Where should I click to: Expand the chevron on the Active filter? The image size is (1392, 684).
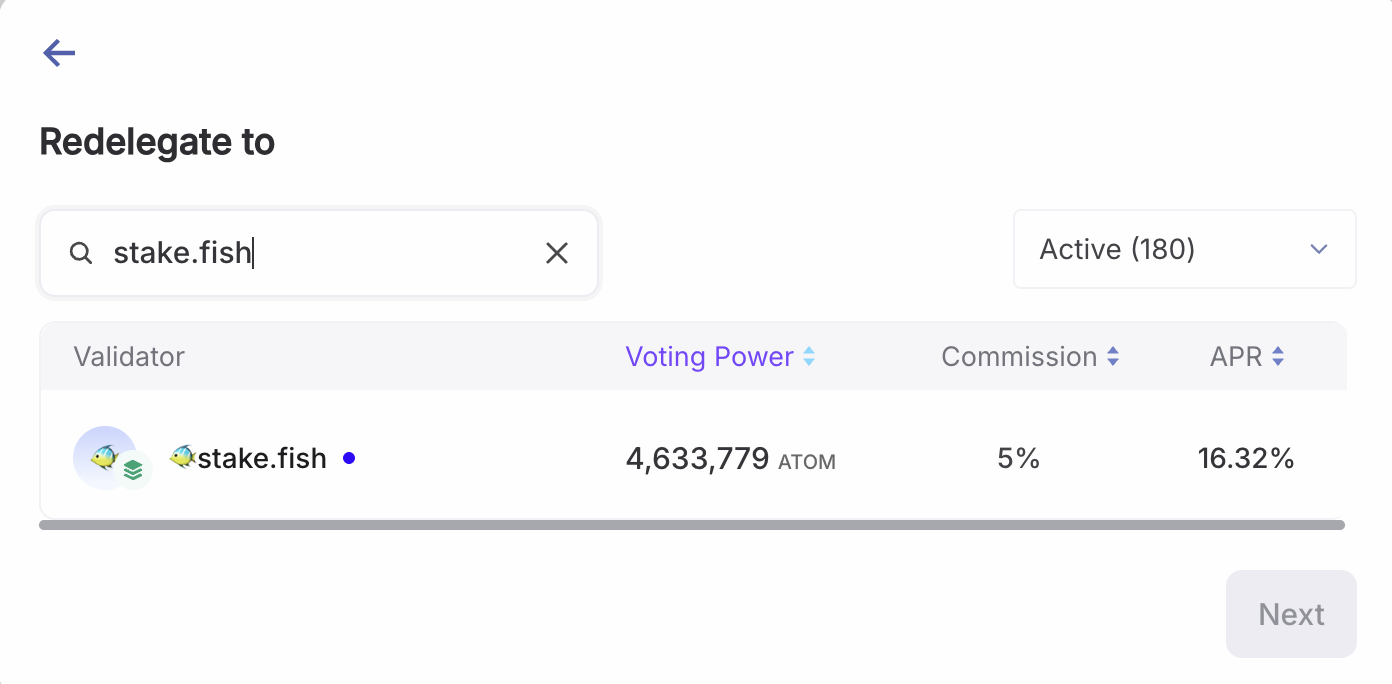click(1319, 249)
